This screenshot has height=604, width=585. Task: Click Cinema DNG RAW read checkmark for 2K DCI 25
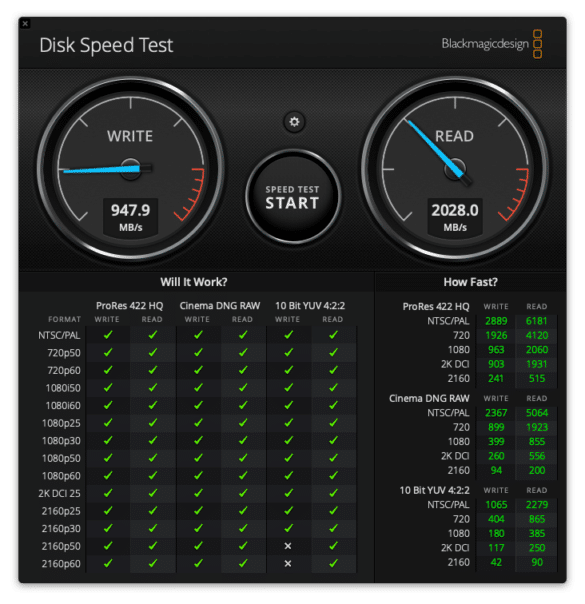[x=243, y=493]
